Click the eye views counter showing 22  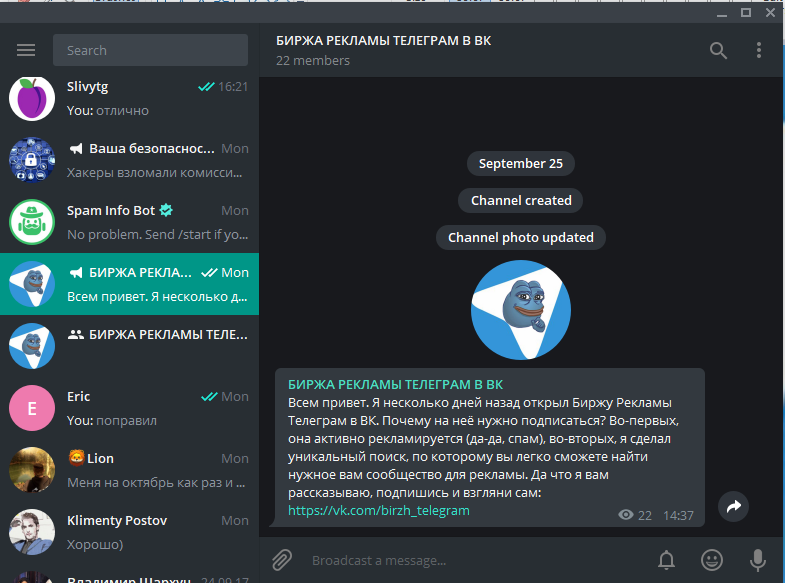coord(635,515)
